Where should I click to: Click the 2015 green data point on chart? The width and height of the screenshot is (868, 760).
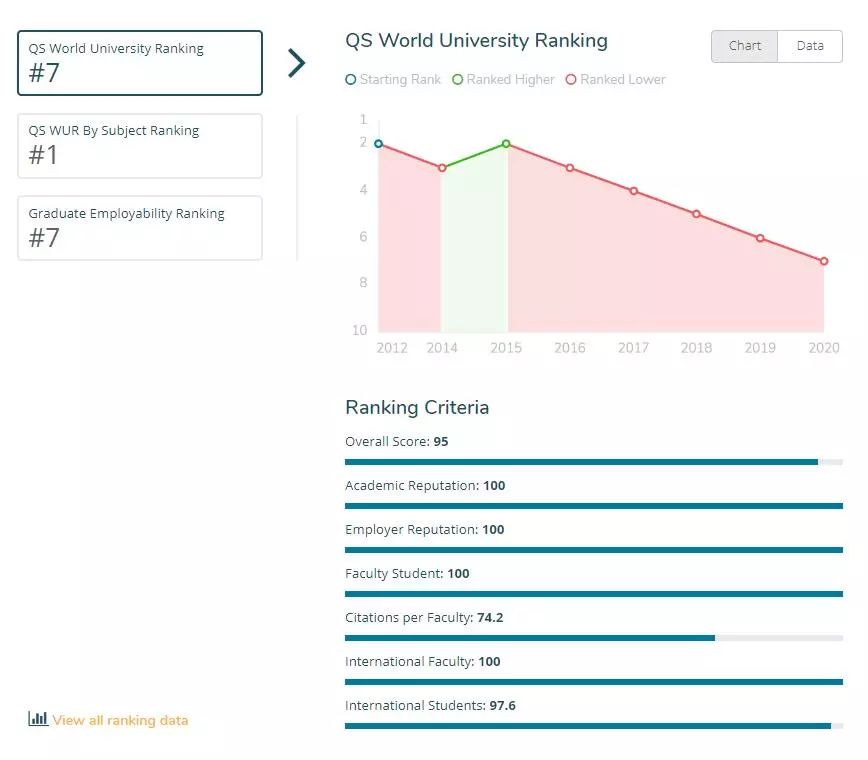tap(506, 144)
